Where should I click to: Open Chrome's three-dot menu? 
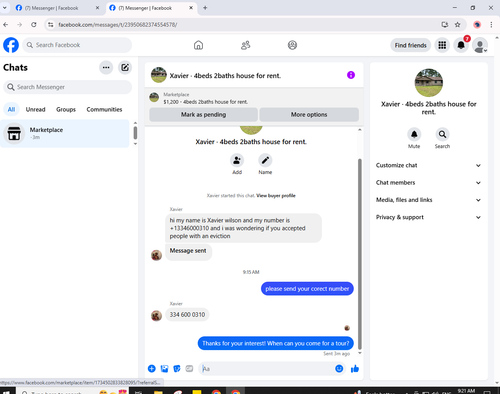pos(491,25)
